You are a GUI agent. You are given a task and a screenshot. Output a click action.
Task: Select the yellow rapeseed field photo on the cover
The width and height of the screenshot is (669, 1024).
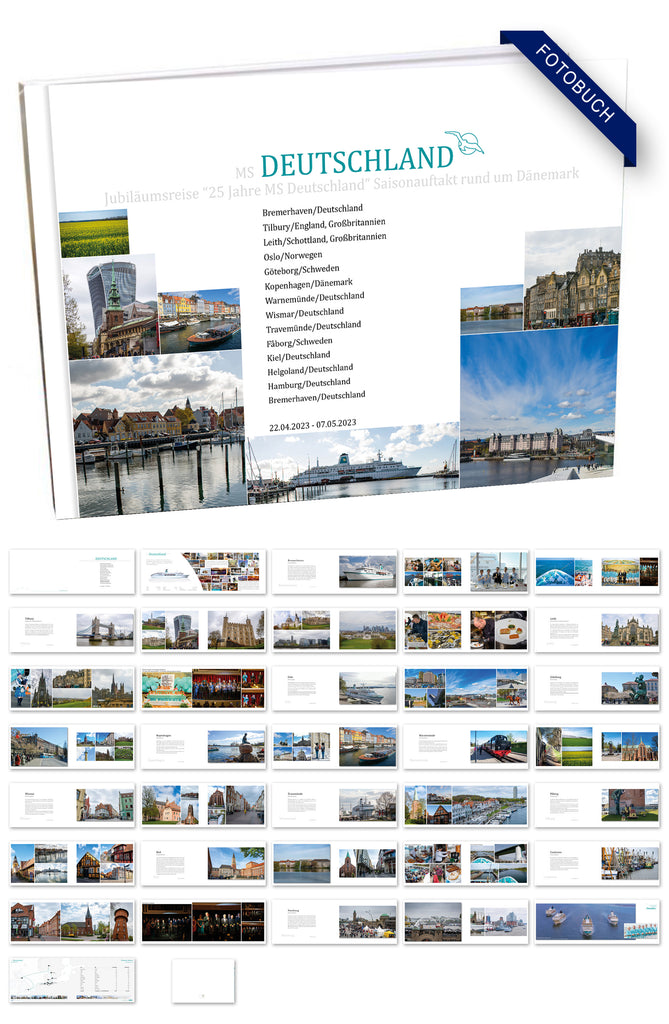click(94, 234)
